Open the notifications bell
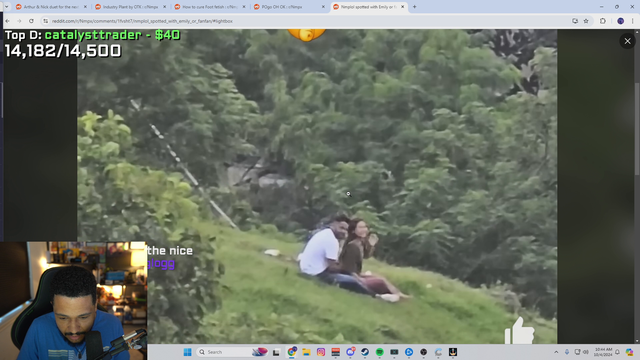 point(618,352)
